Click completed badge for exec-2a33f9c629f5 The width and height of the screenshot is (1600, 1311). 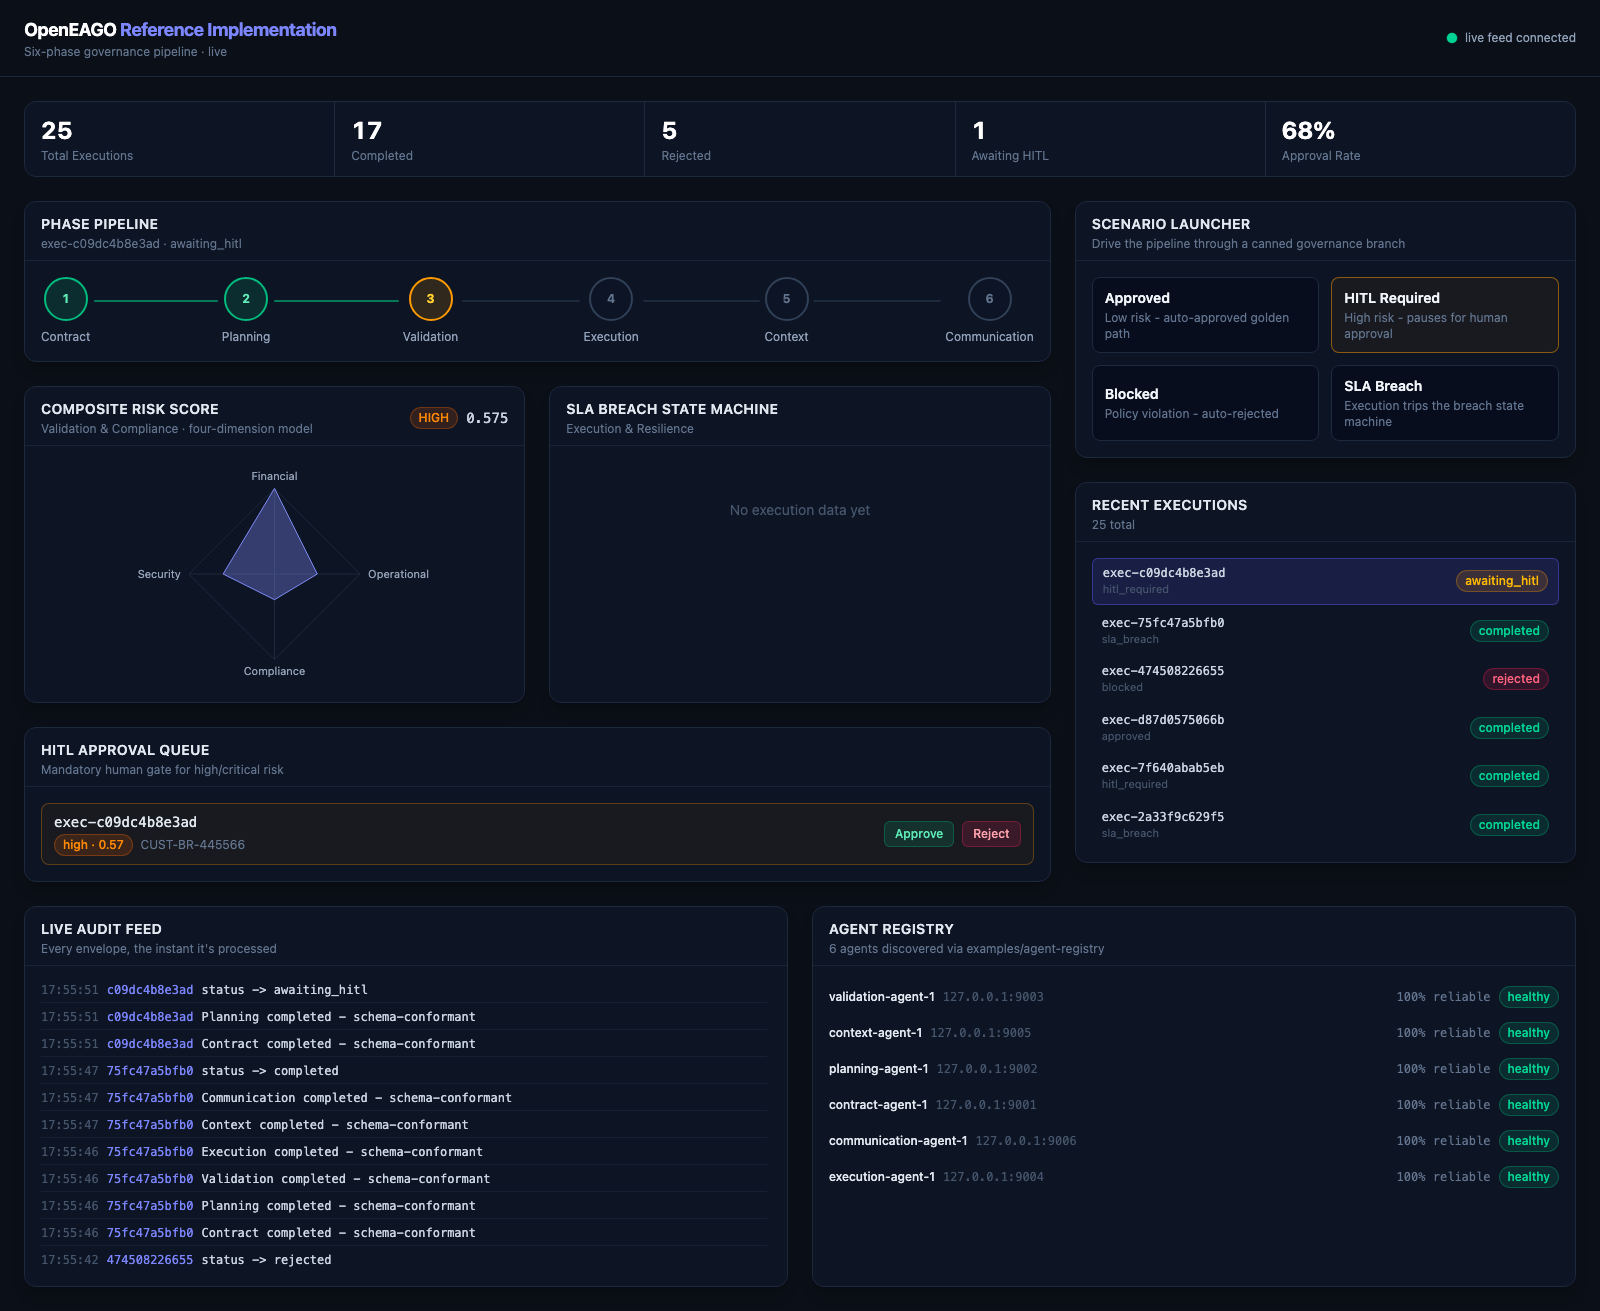[1509, 825]
